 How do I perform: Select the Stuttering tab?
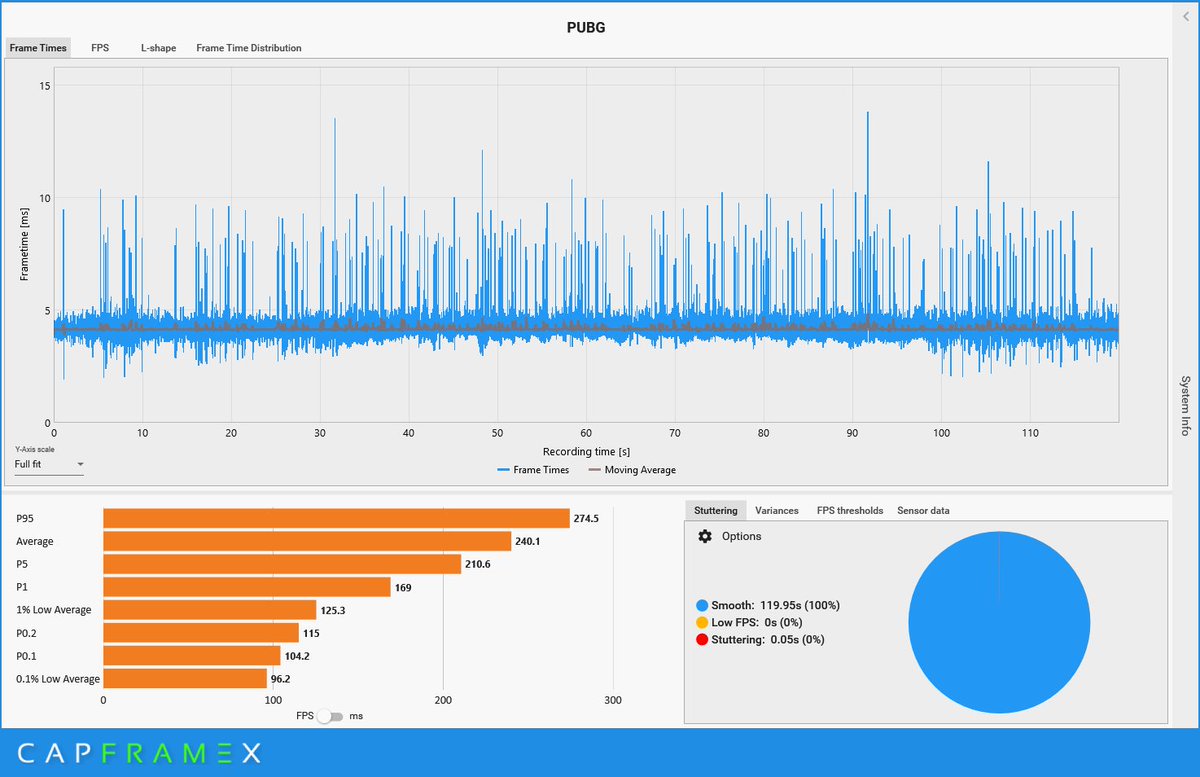coord(715,510)
